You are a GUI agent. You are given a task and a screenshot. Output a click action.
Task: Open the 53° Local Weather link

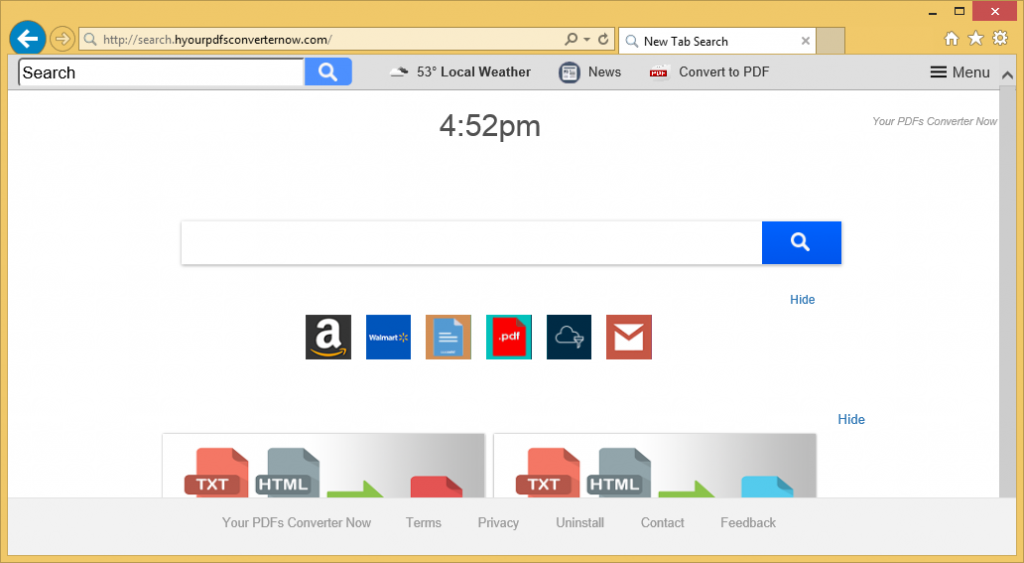pos(473,72)
